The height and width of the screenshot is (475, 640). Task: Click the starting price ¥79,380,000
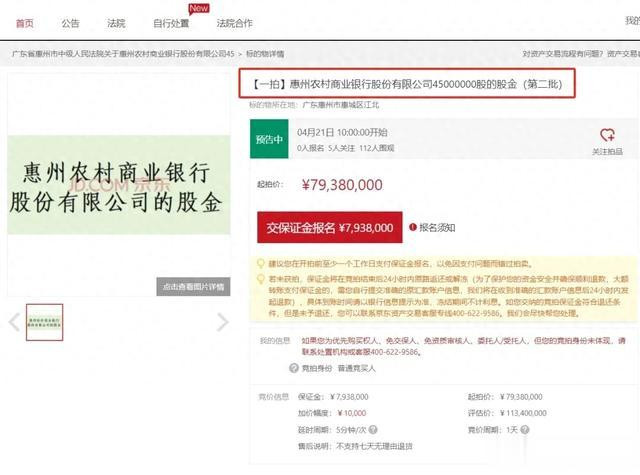[342, 185]
